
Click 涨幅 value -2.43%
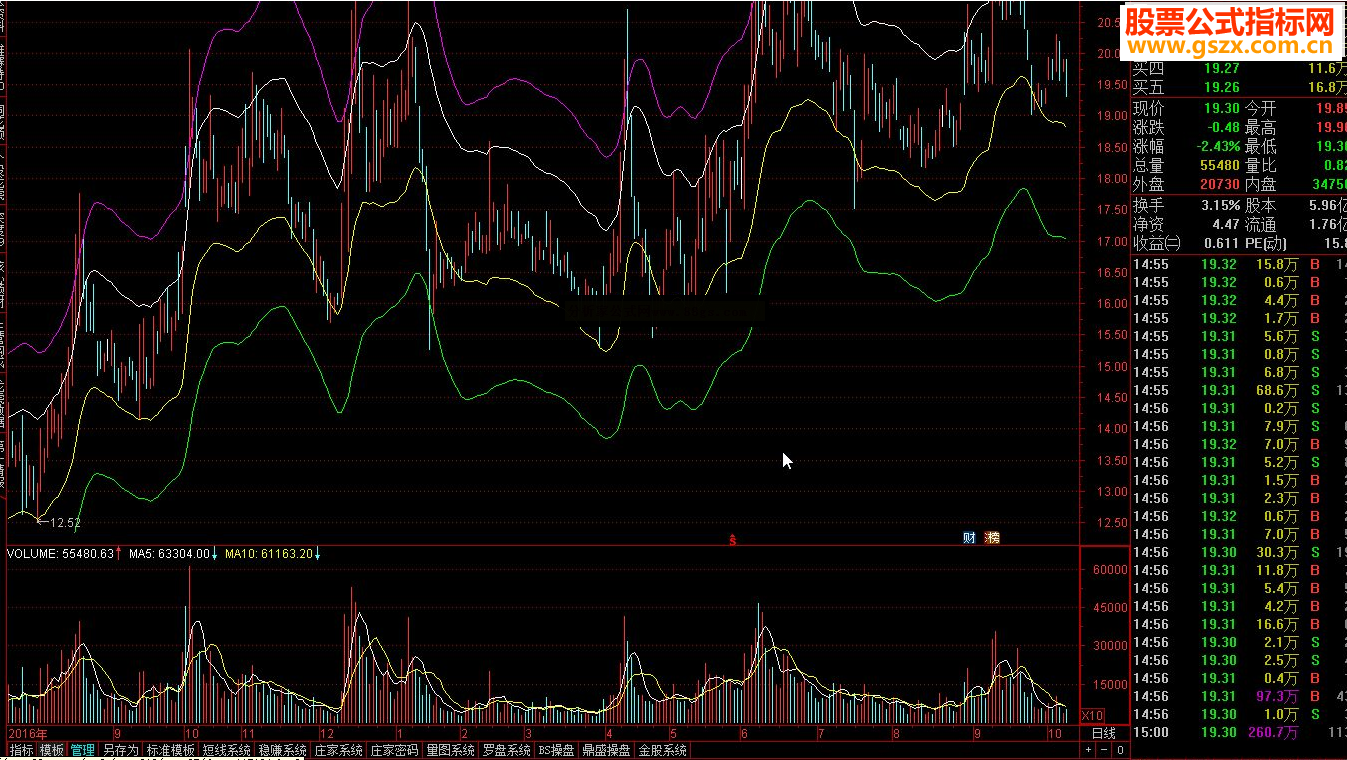pyautogui.click(x=1219, y=146)
